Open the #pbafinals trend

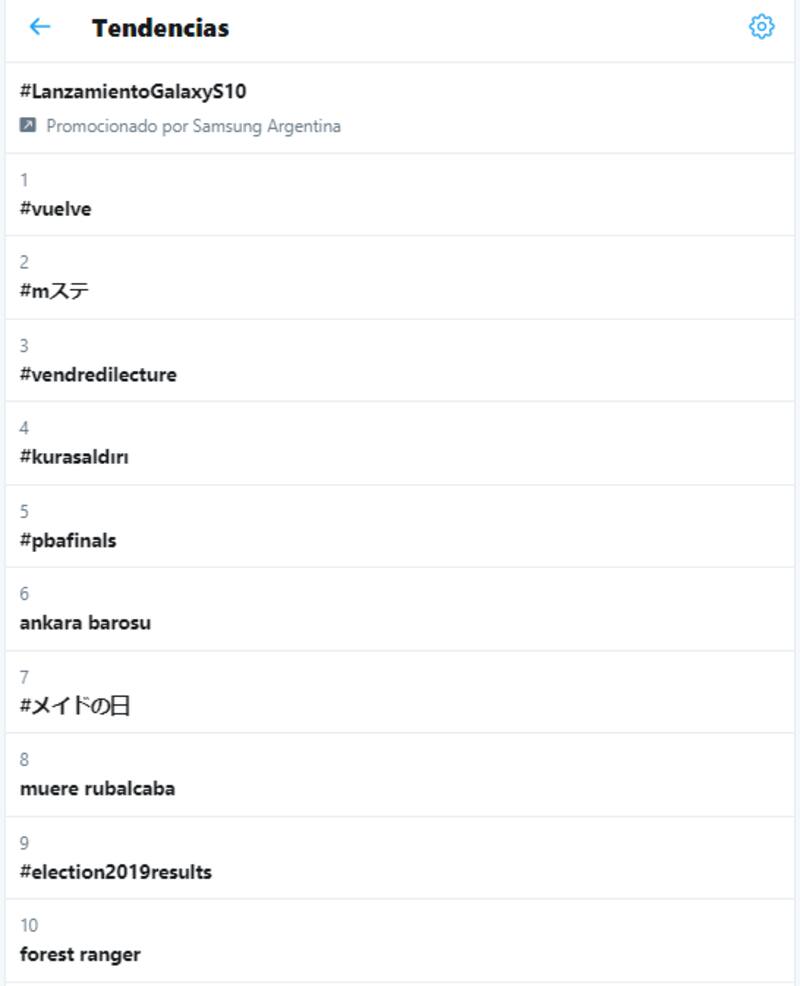[x=68, y=540]
